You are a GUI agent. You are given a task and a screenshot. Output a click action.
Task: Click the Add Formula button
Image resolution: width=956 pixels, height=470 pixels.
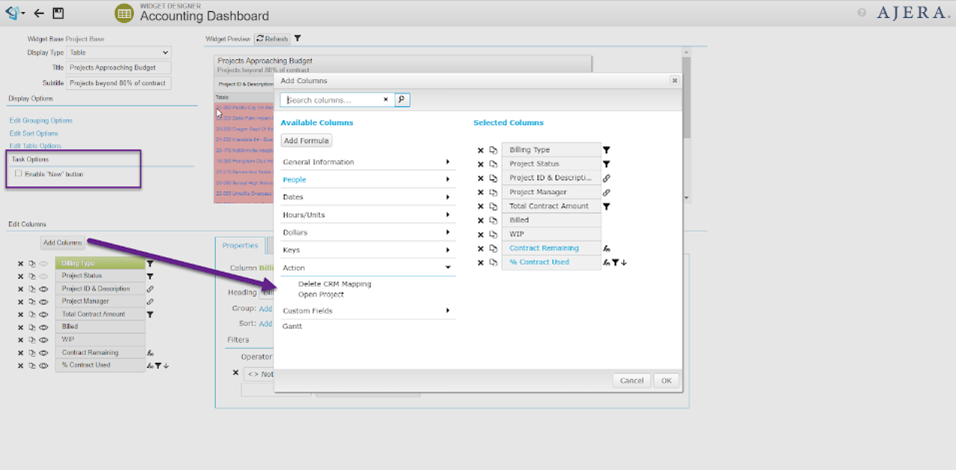[x=306, y=141]
